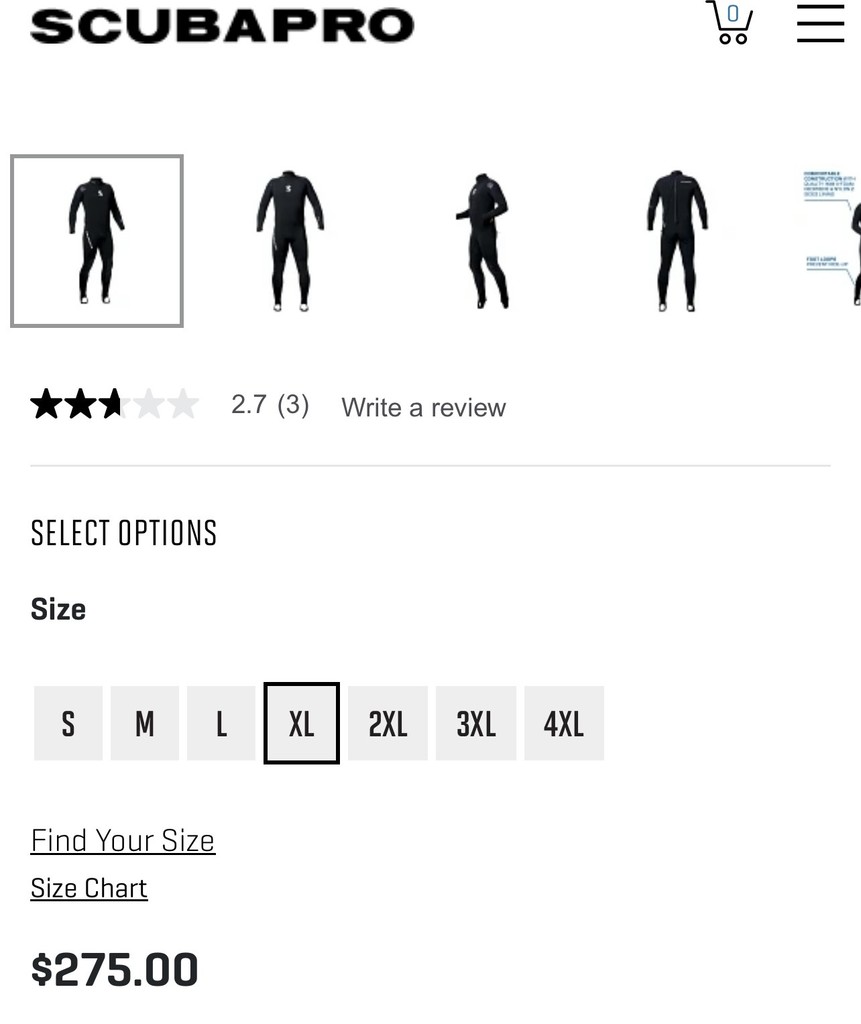Click the SCUBAPRO logo
861x1024 pixels.
pos(222,26)
